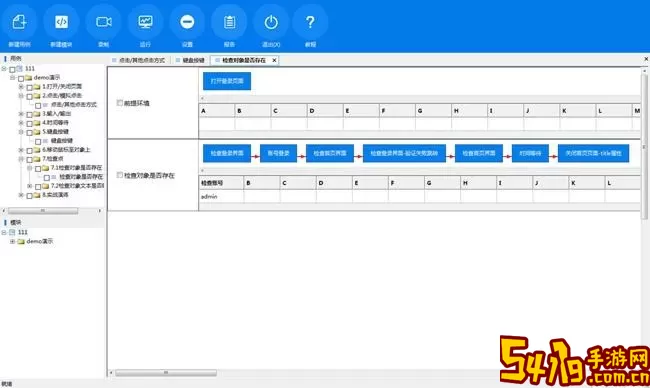The image size is (650, 388).
Task: Expand the 1.打开/关闭页面 tree node
Action: tap(21, 87)
